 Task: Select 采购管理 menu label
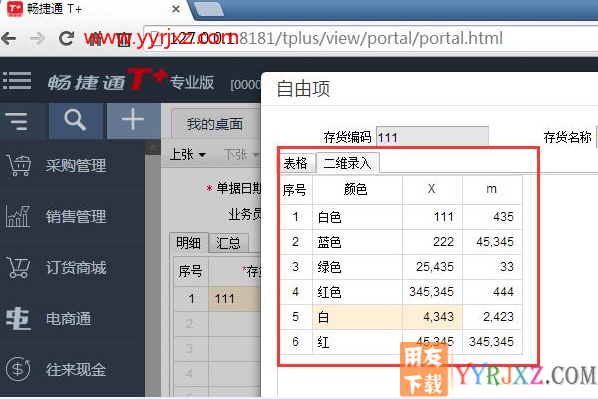coord(76,166)
